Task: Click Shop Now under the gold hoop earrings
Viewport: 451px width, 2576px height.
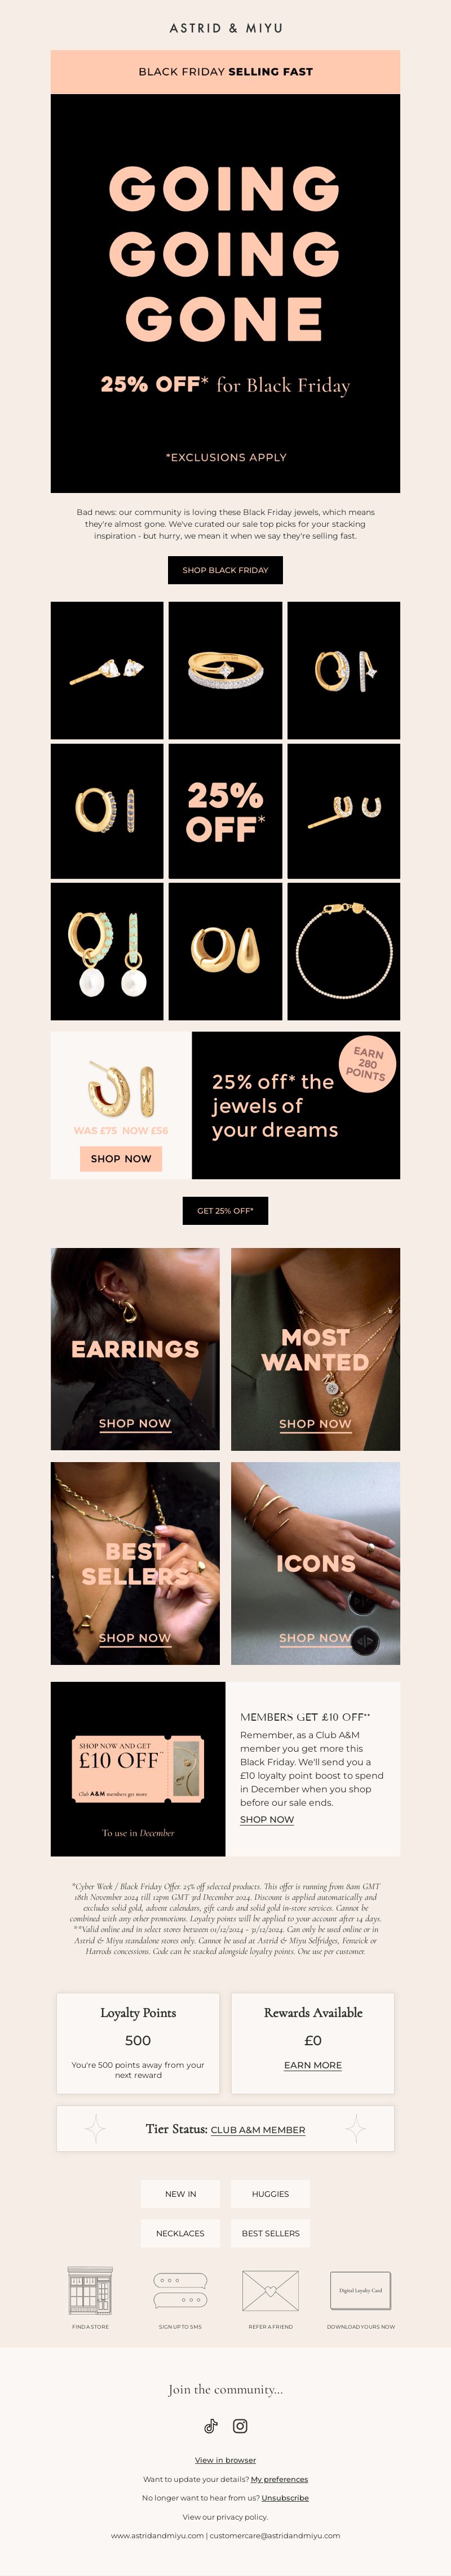Action: [121, 1158]
